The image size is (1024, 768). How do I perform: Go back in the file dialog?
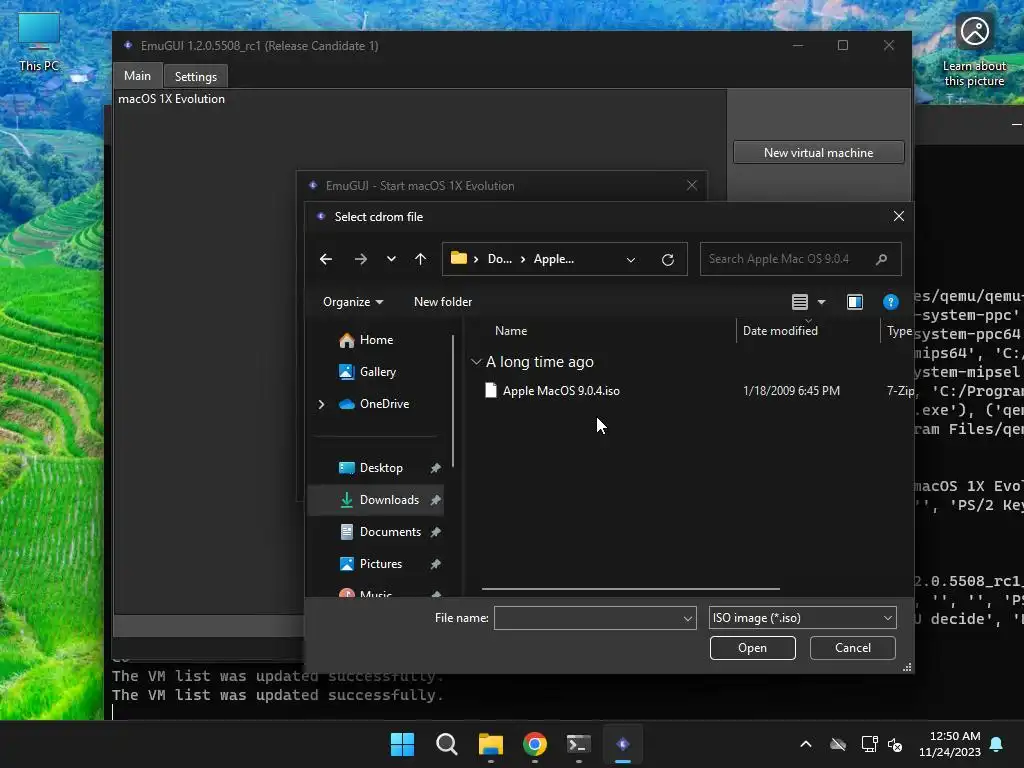(x=326, y=259)
